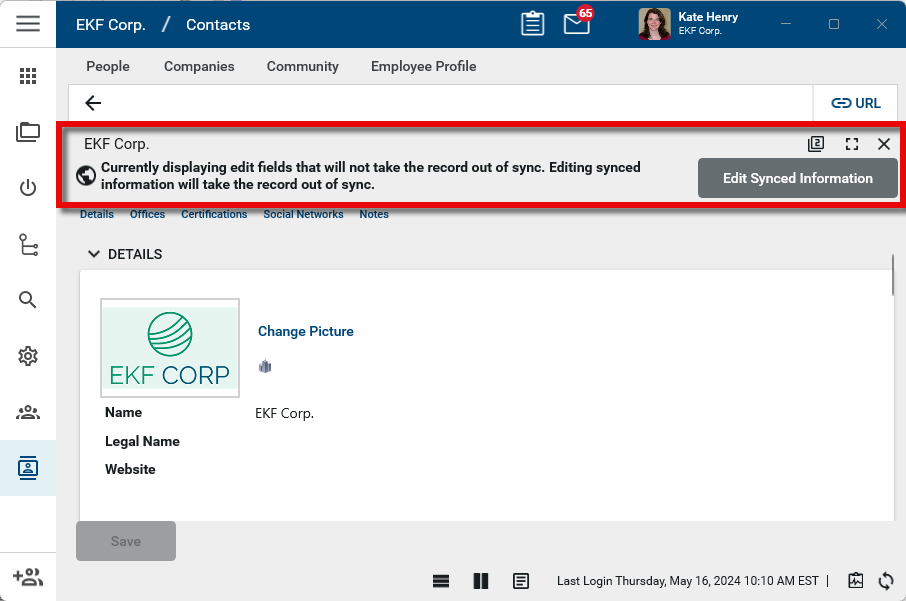Click the add people icon at bottom left
Viewport: 906px width, 601px height.
point(28,577)
